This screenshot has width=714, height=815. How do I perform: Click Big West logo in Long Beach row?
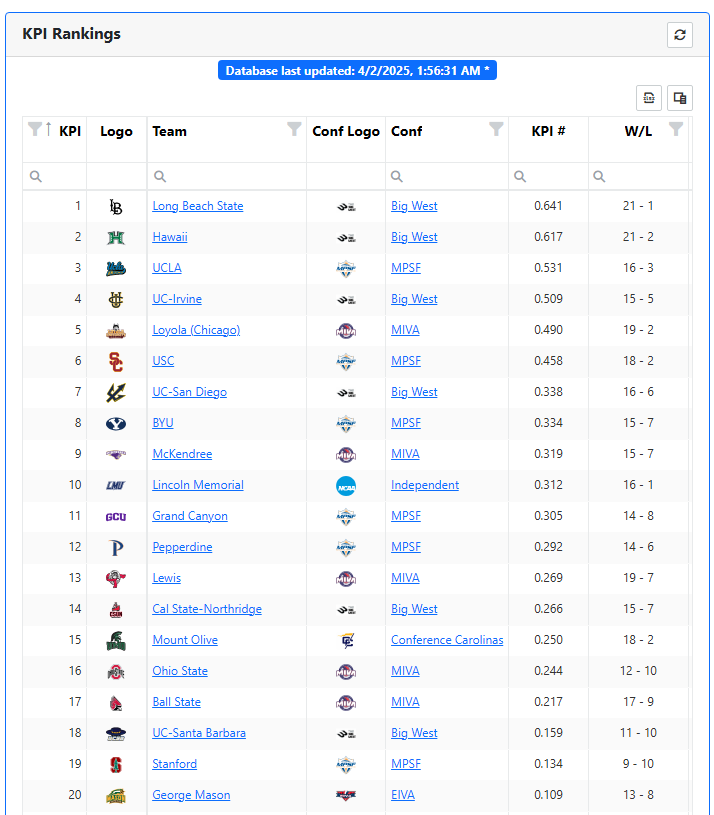pyautogui.click(x=346, y=207)
